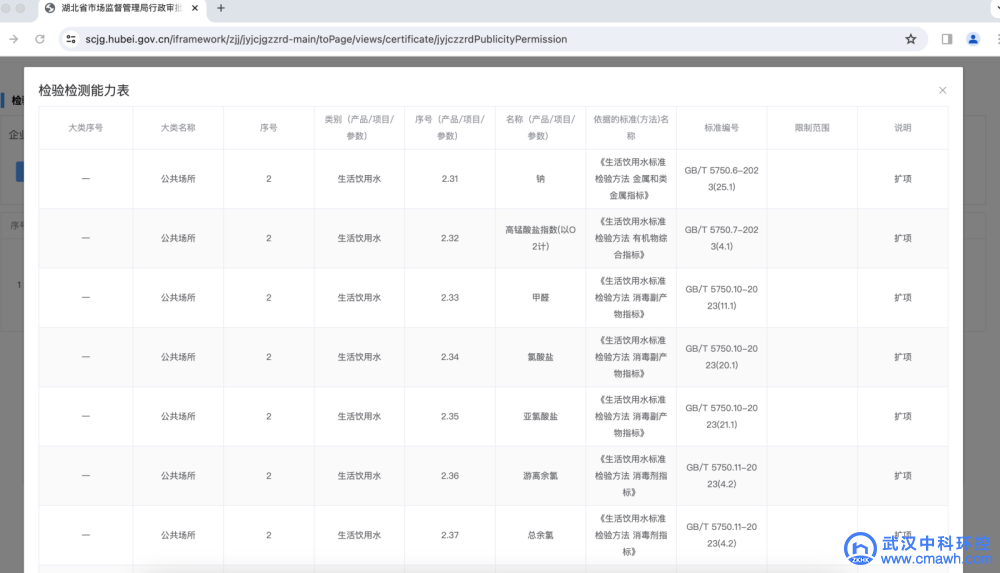1000x573 pixels.
Task: Click the 游离余氯 parameter name cell
Action: click(540, 475)
